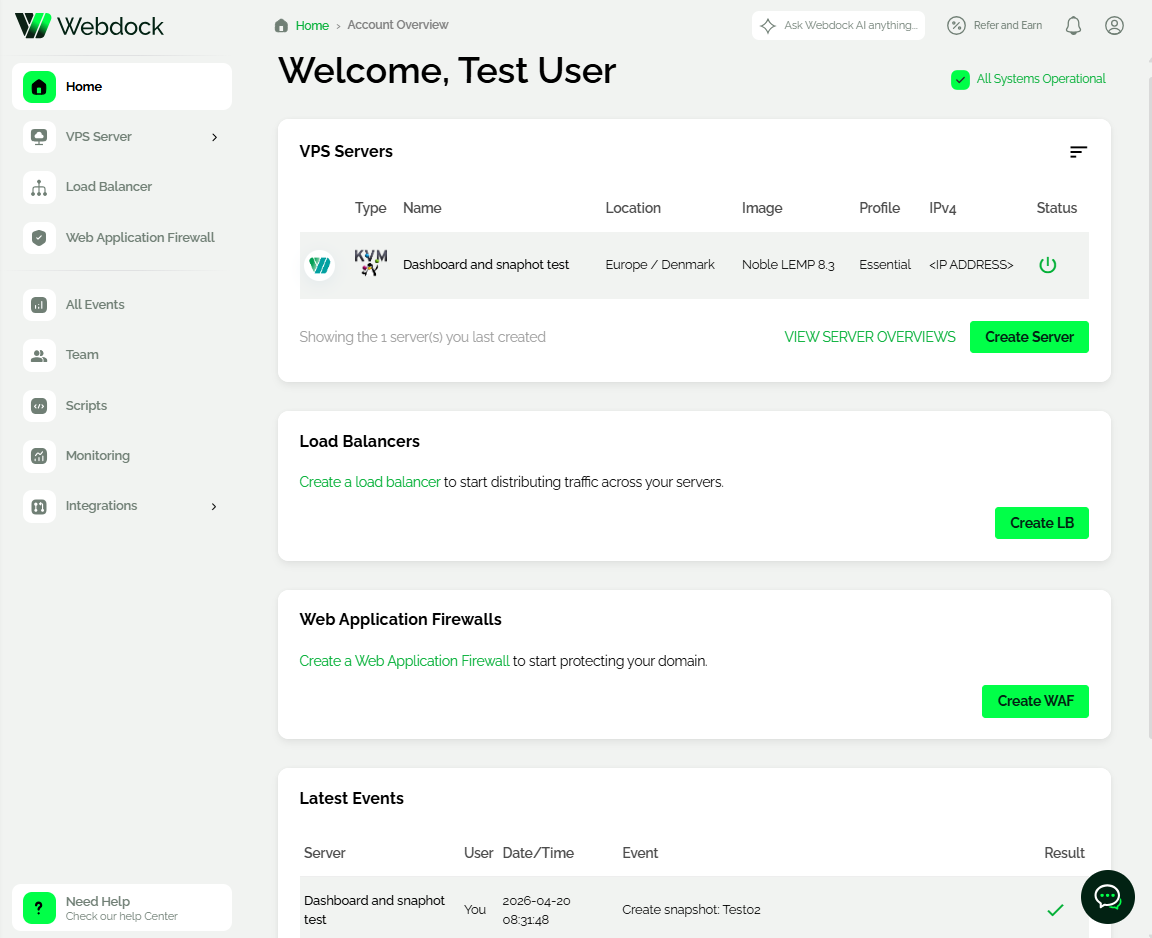Open the user account profile icon

click(x=1114, y=26)
